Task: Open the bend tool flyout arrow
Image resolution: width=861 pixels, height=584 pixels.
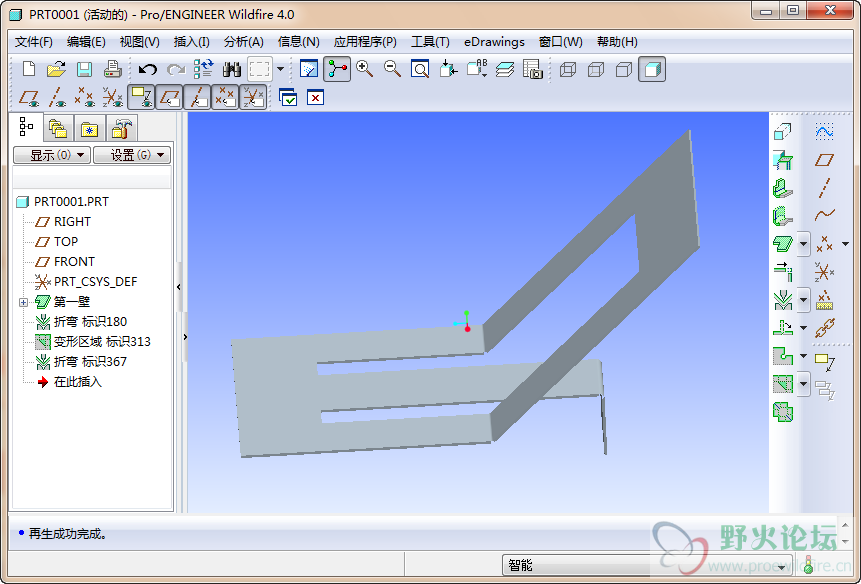Action: pyautogui.click(x=803, y=300)
